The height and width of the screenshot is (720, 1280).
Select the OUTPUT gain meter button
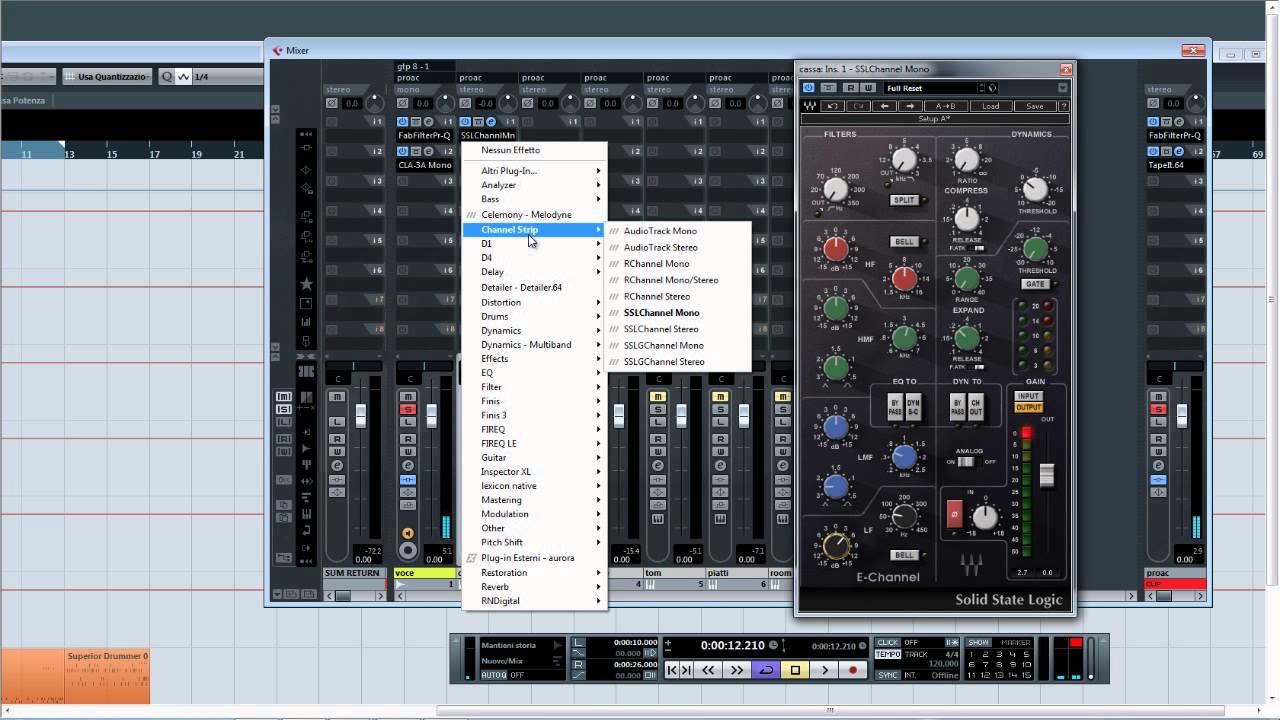click(x=1028, y=407)
